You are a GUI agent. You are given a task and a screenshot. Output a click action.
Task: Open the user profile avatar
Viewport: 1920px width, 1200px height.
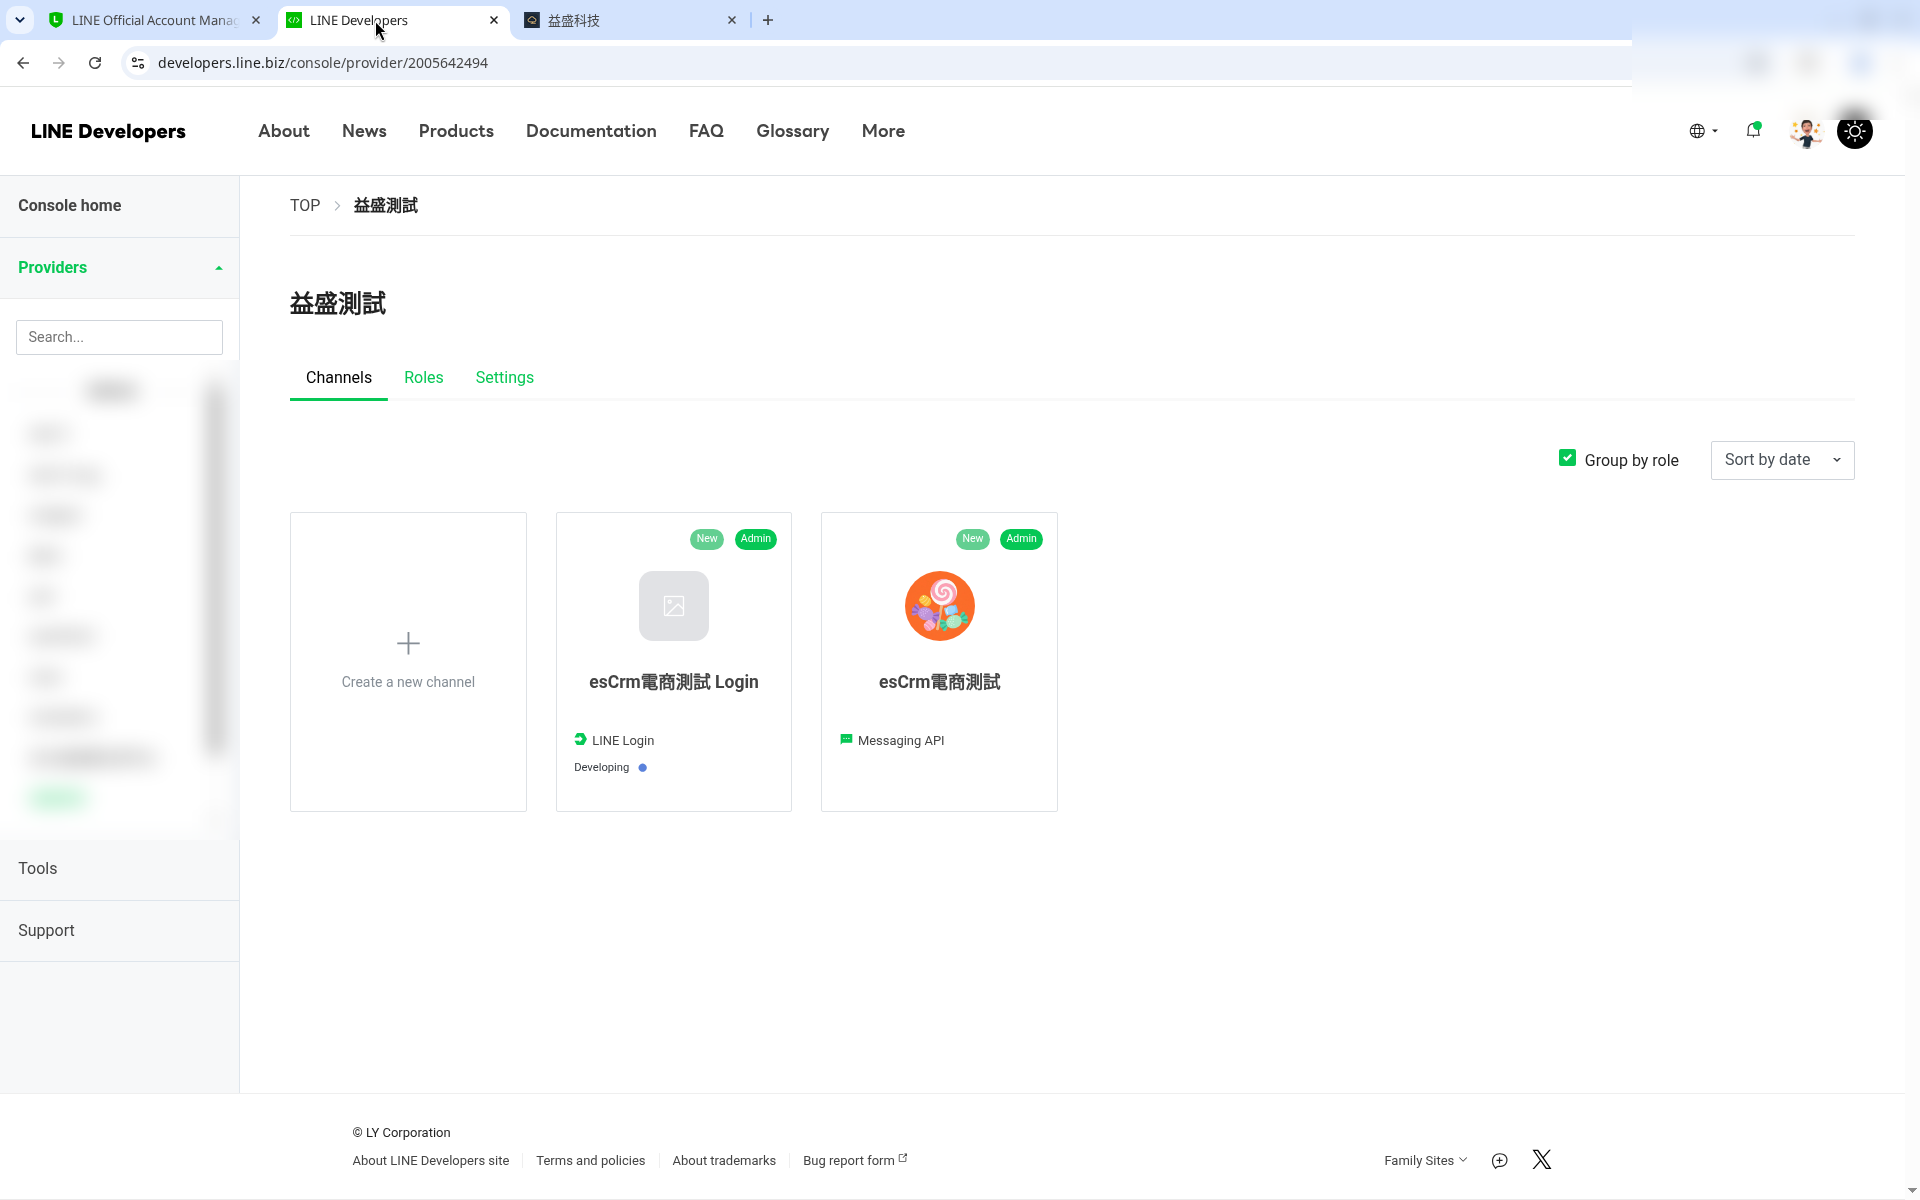tap(1806, 131)
